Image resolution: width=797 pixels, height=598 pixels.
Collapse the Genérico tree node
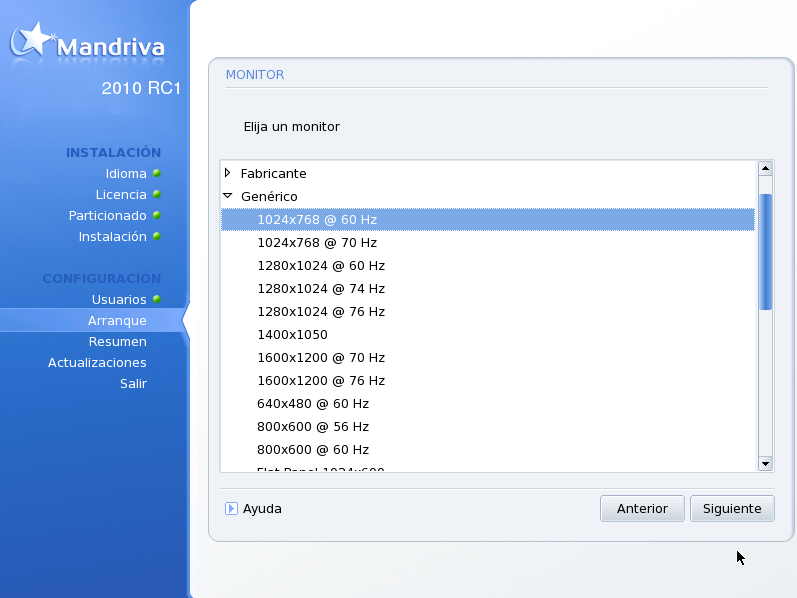(x=228, y=196)
